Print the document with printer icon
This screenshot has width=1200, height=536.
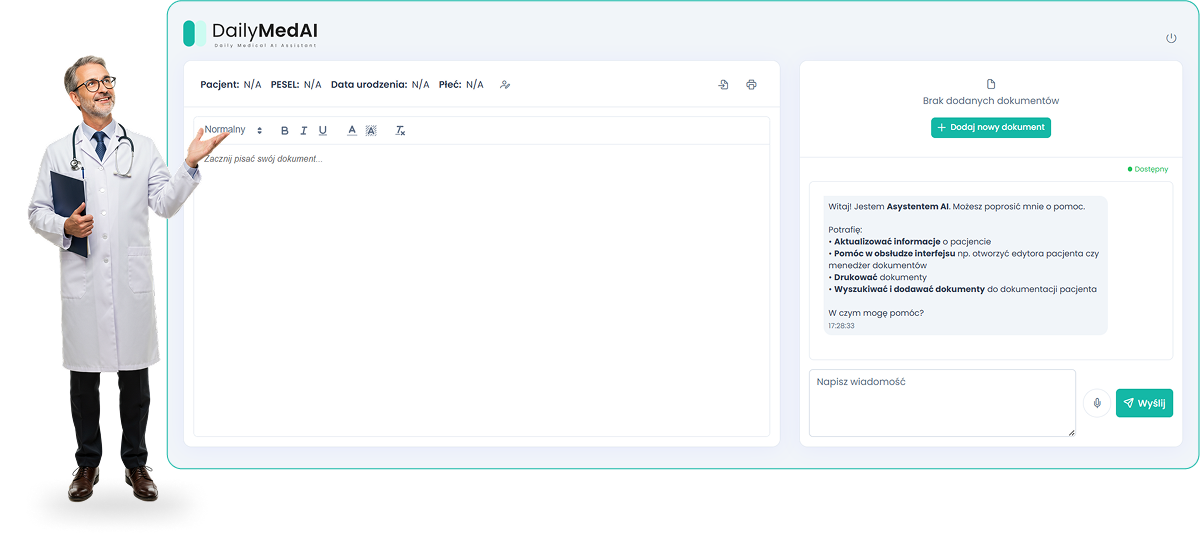751,85
